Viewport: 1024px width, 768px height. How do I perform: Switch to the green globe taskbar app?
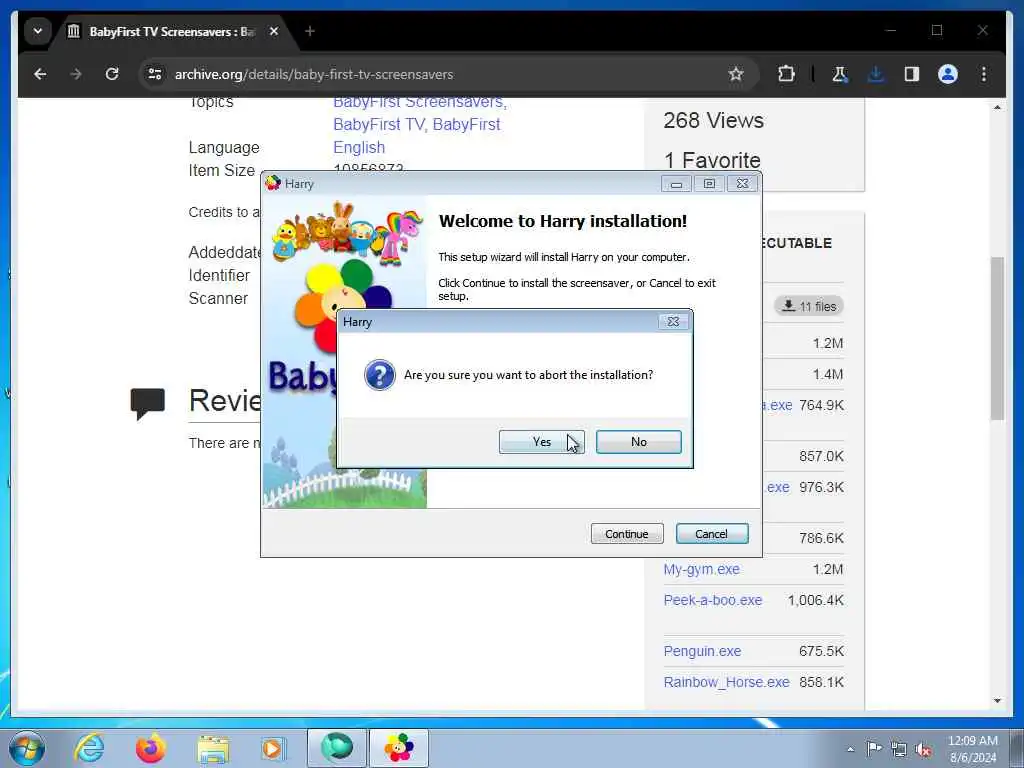pos(336,748)
